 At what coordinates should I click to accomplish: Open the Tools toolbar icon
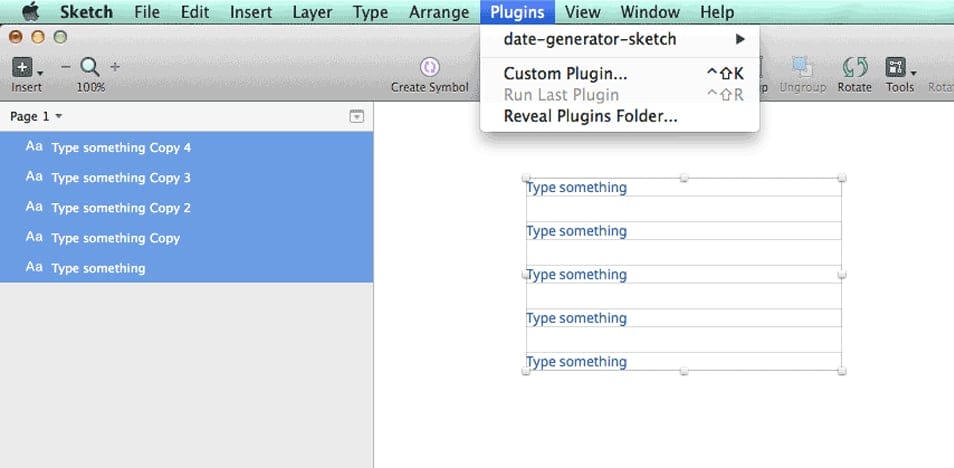(x=897, y=68)
